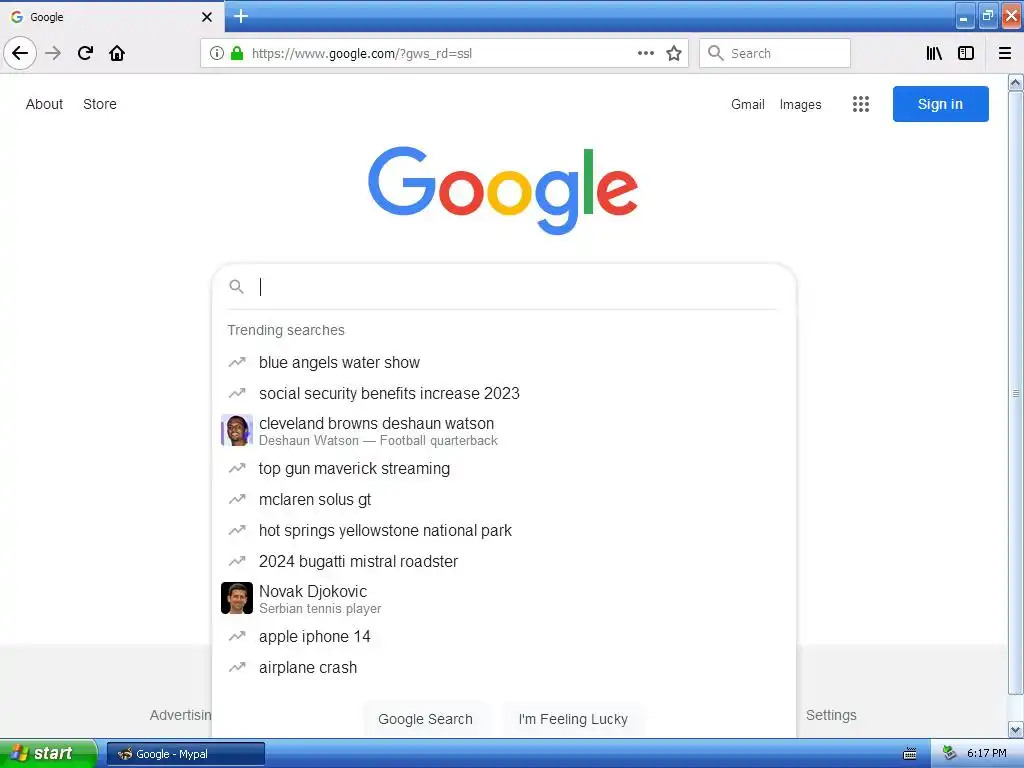Image resolution: width=1024 pixels, height=768 pixels.
Task: Open the About link
Action: coord(44,104)
